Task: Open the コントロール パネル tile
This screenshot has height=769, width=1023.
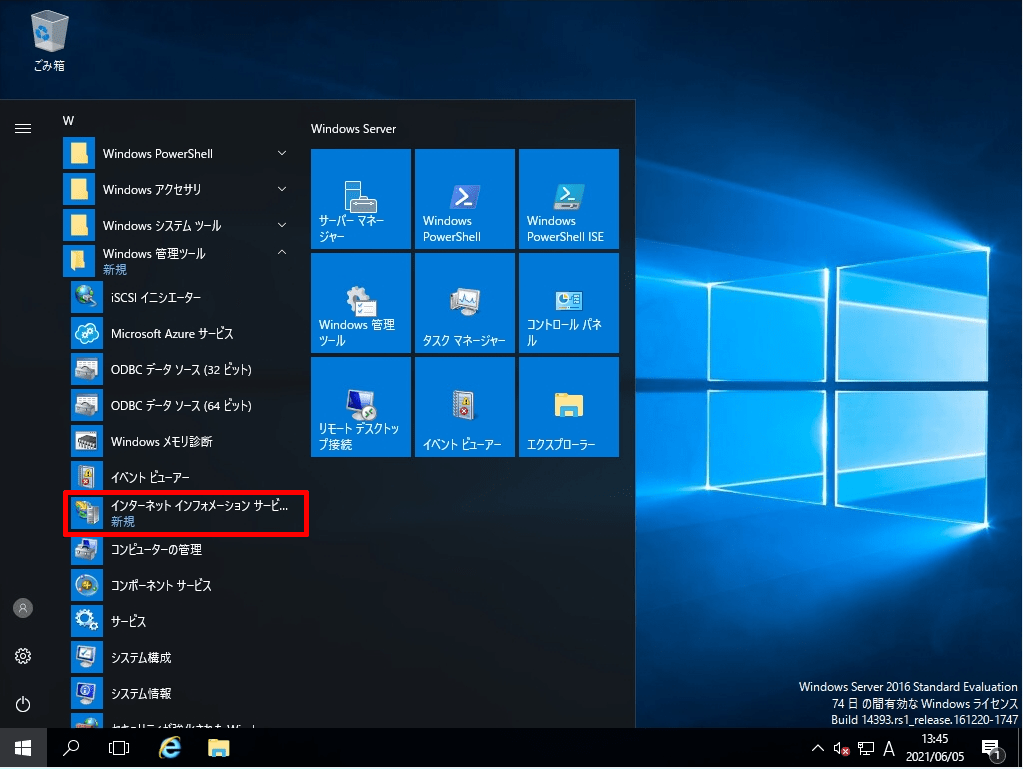Action: point(568,303)
